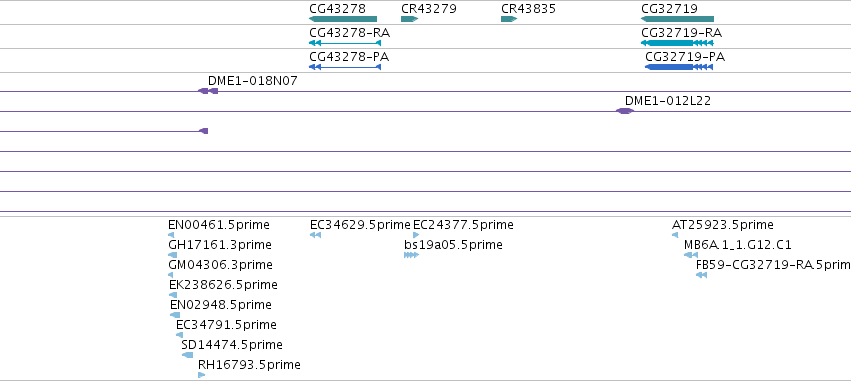This screenshot has width=851, height=381.
Task: Click the CR43279 gene arrow
Action: tap(409, 19)
